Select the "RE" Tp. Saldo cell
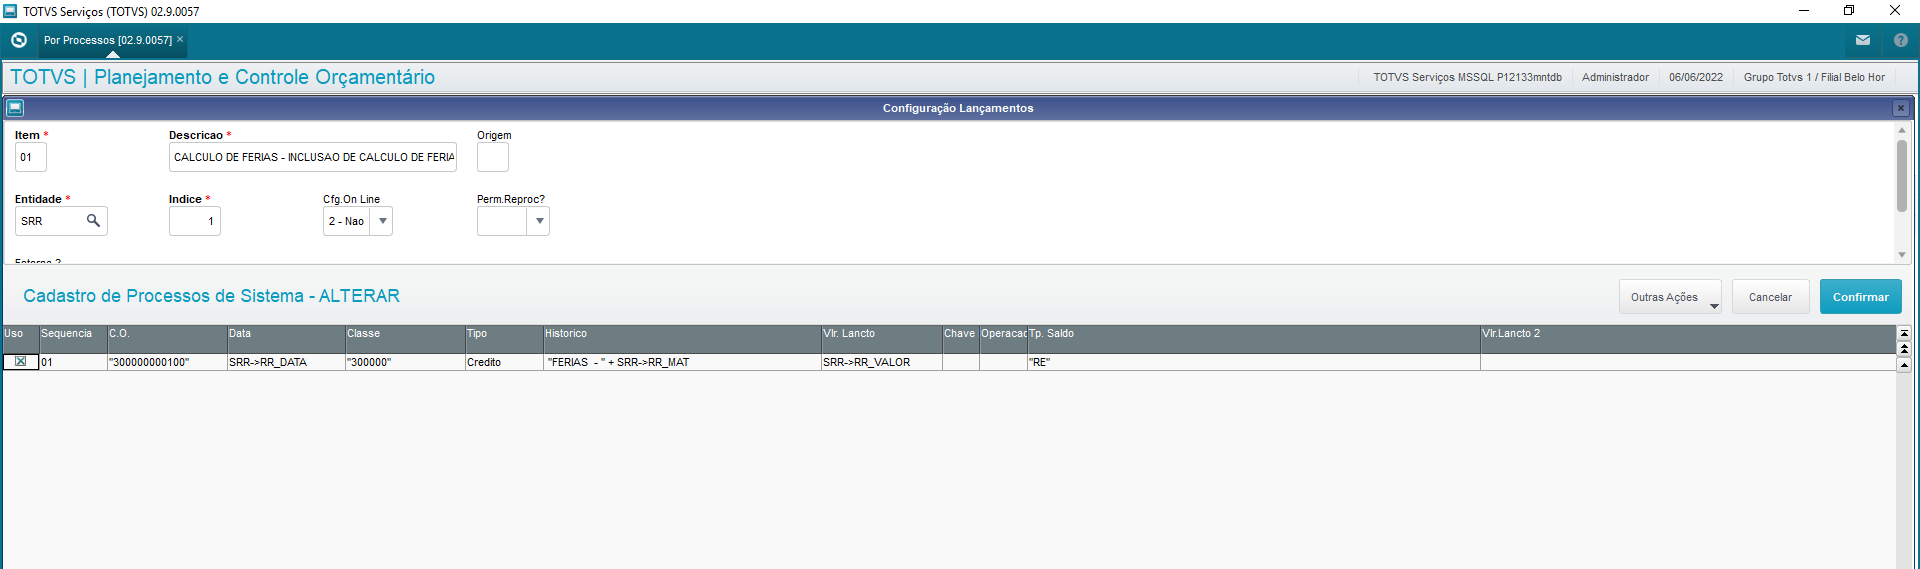This screenshot has height=569, width=1920. point(1253,362)
